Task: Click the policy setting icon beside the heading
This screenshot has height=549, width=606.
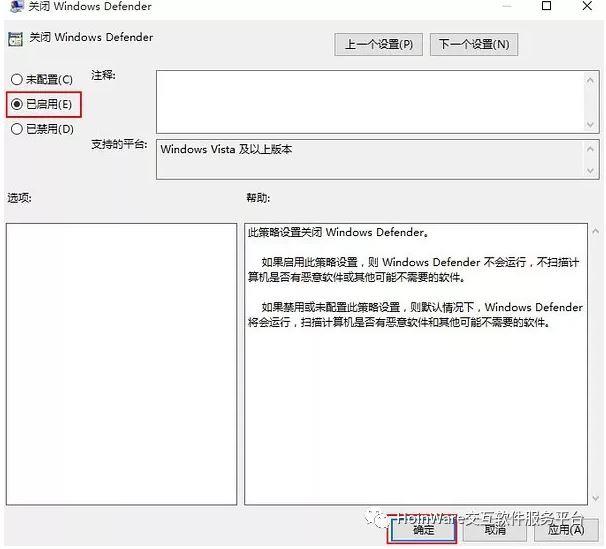Action: click(x=16, y=41)
